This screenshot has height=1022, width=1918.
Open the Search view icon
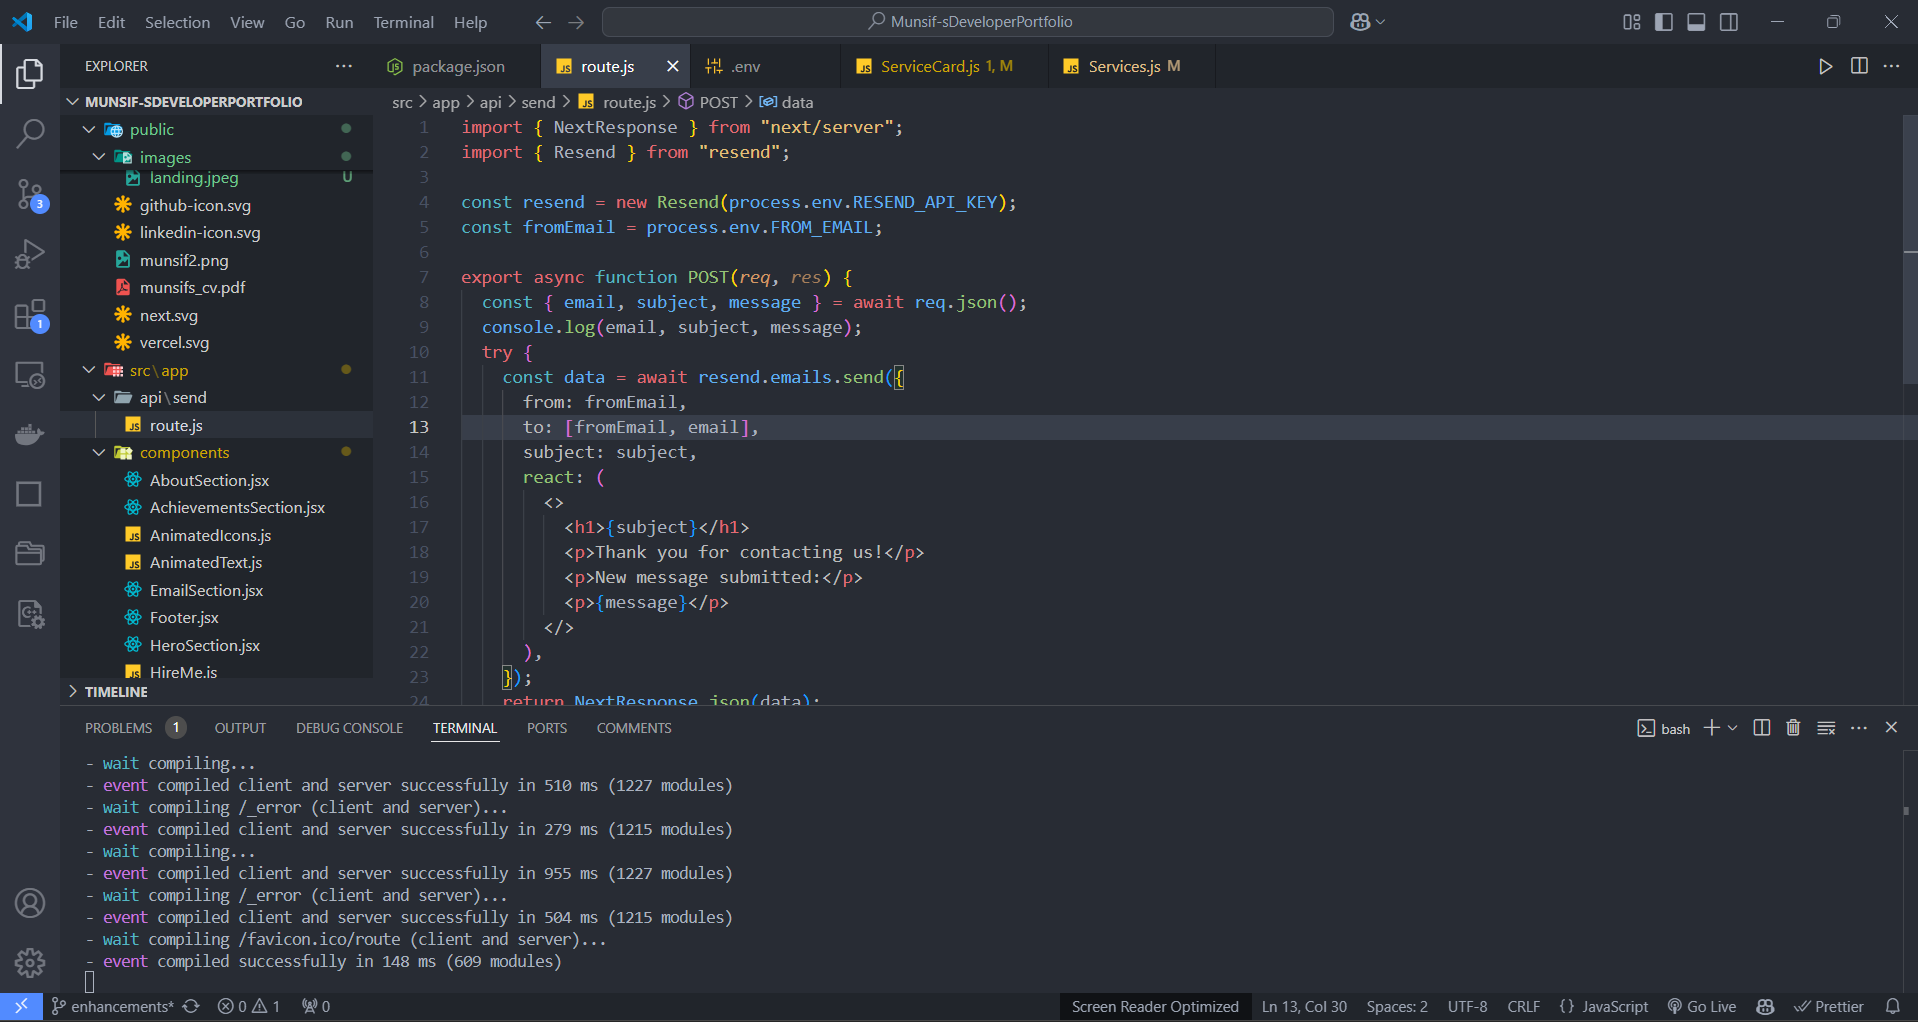click(x=30, y=133)
